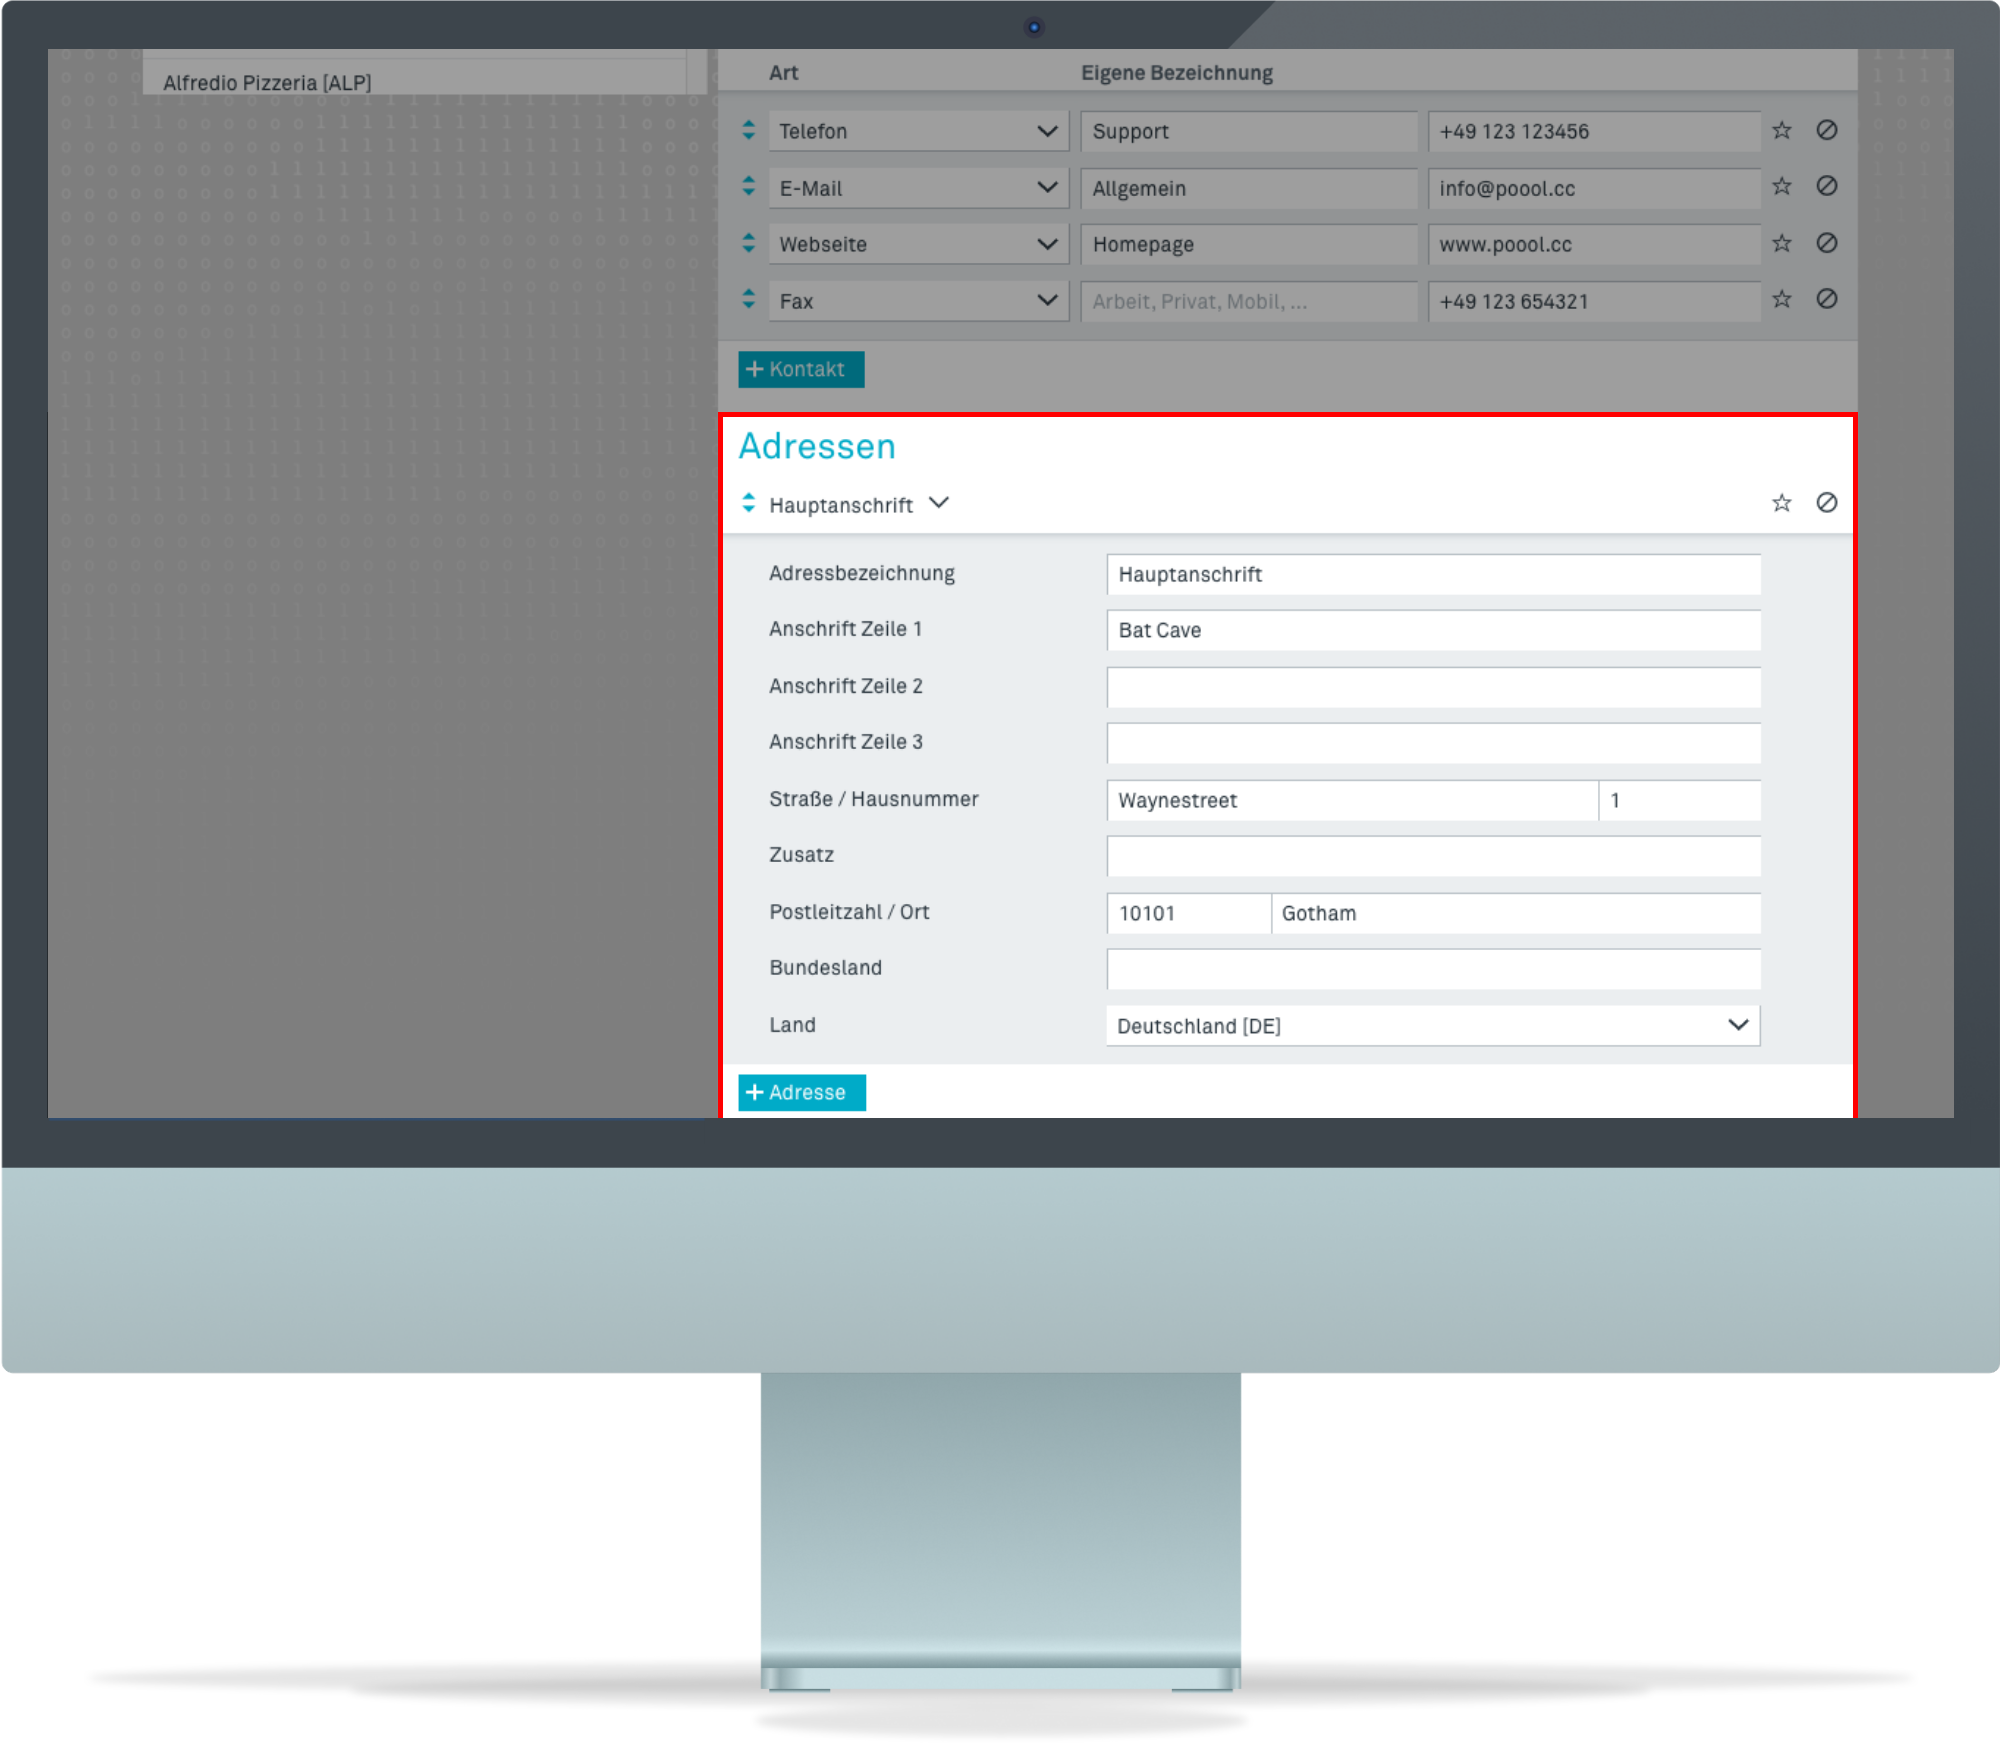This screenshot has height=1749, width=2000.
Task: Click the reorder arrows for E-Mail row
Action: click(x=748, y=187)
